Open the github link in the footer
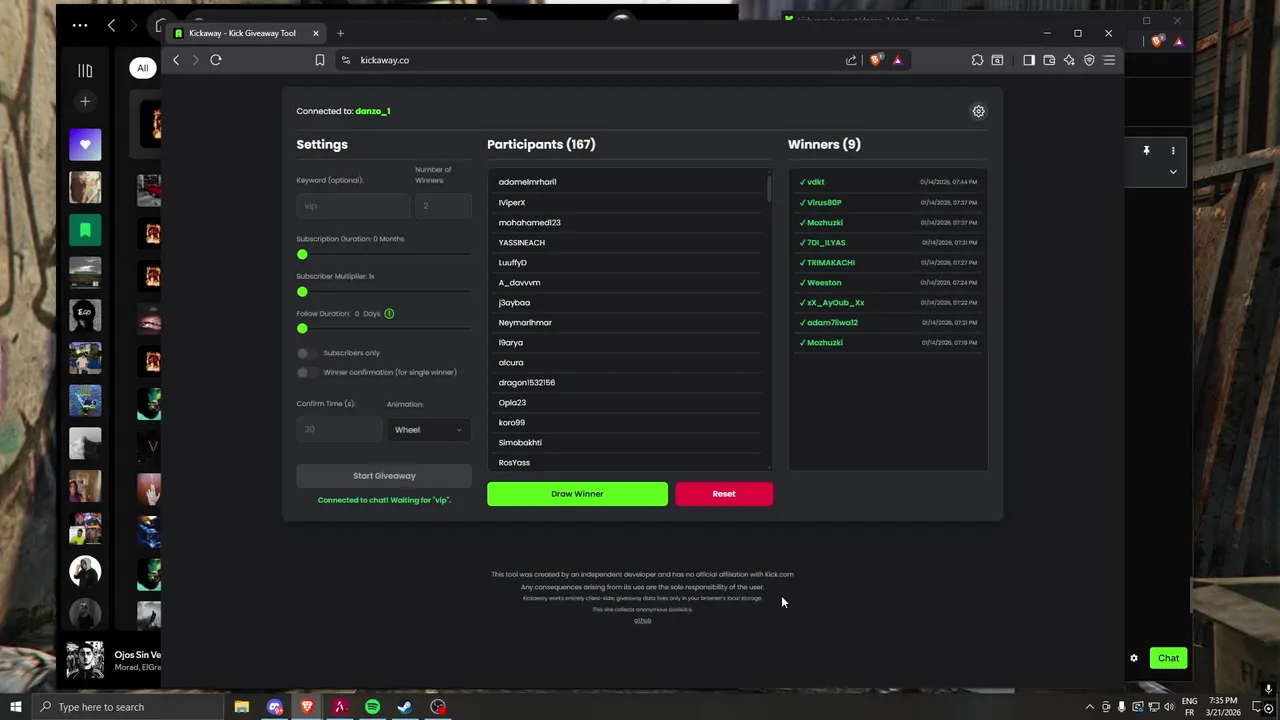The image size is (1280, 720). [642, 621]
